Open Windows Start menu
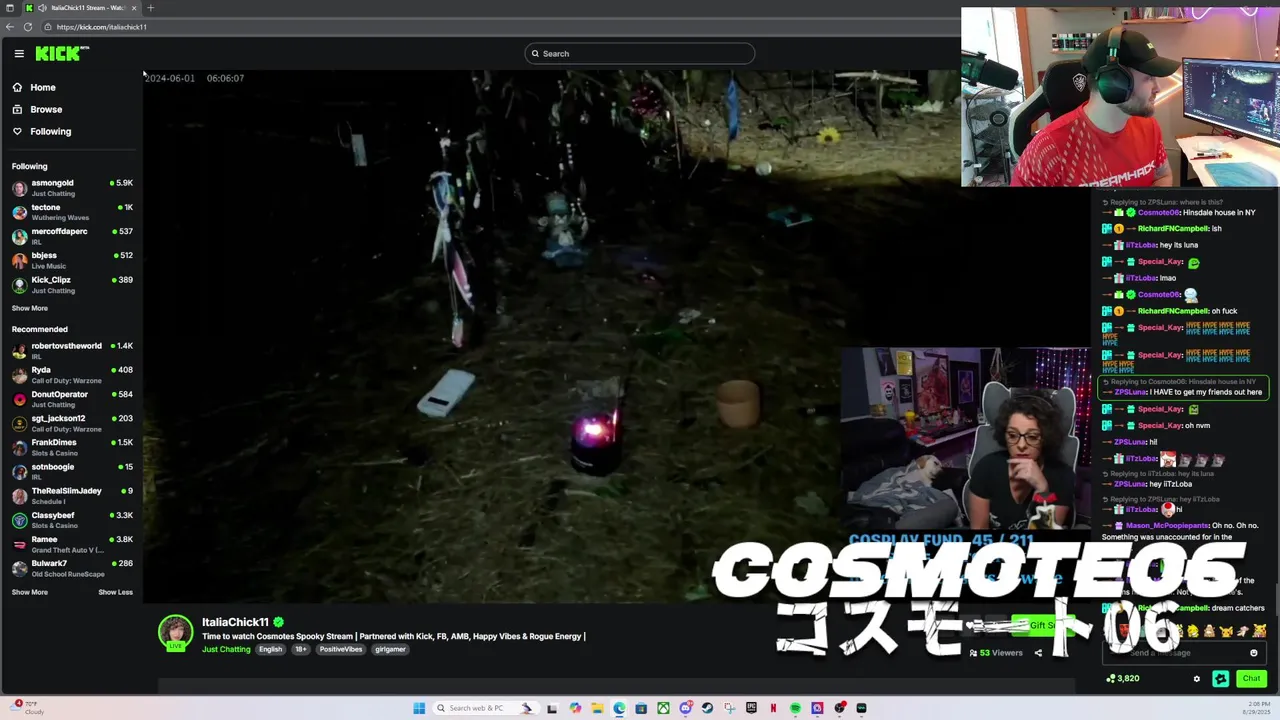 pyautogui.click(x=419, y=708)
